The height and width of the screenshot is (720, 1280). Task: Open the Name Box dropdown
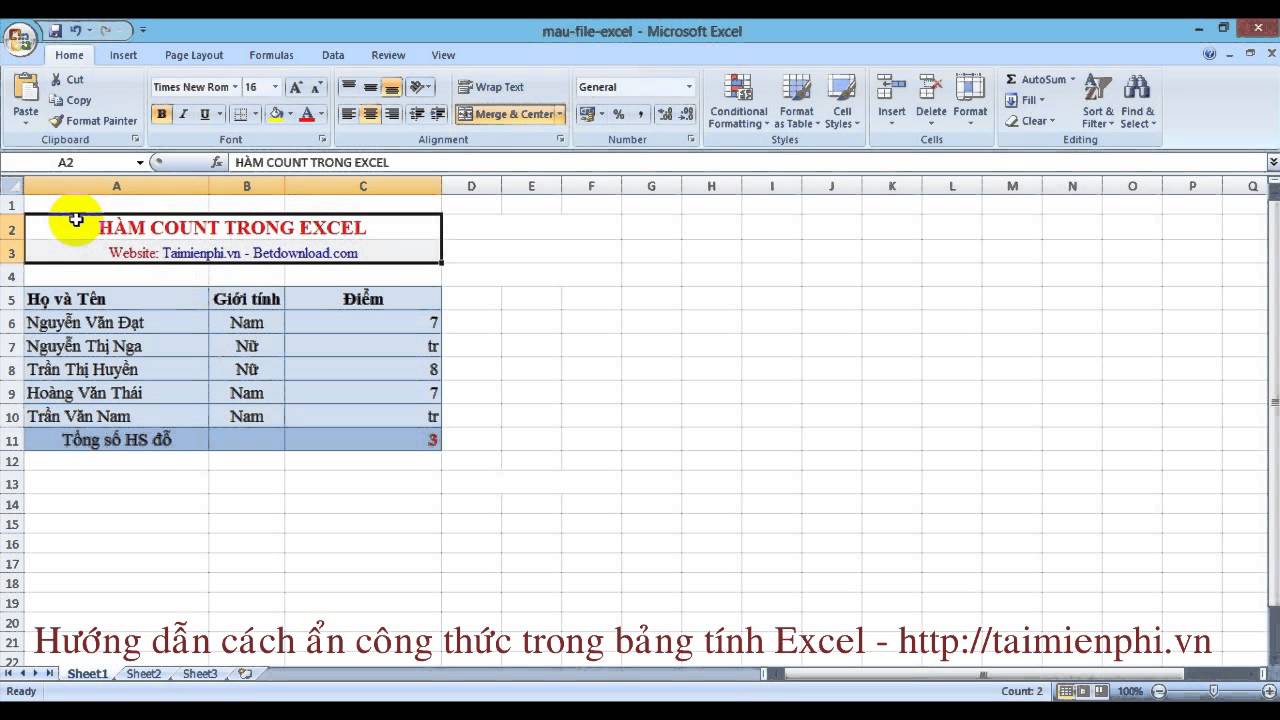point(140,162)
